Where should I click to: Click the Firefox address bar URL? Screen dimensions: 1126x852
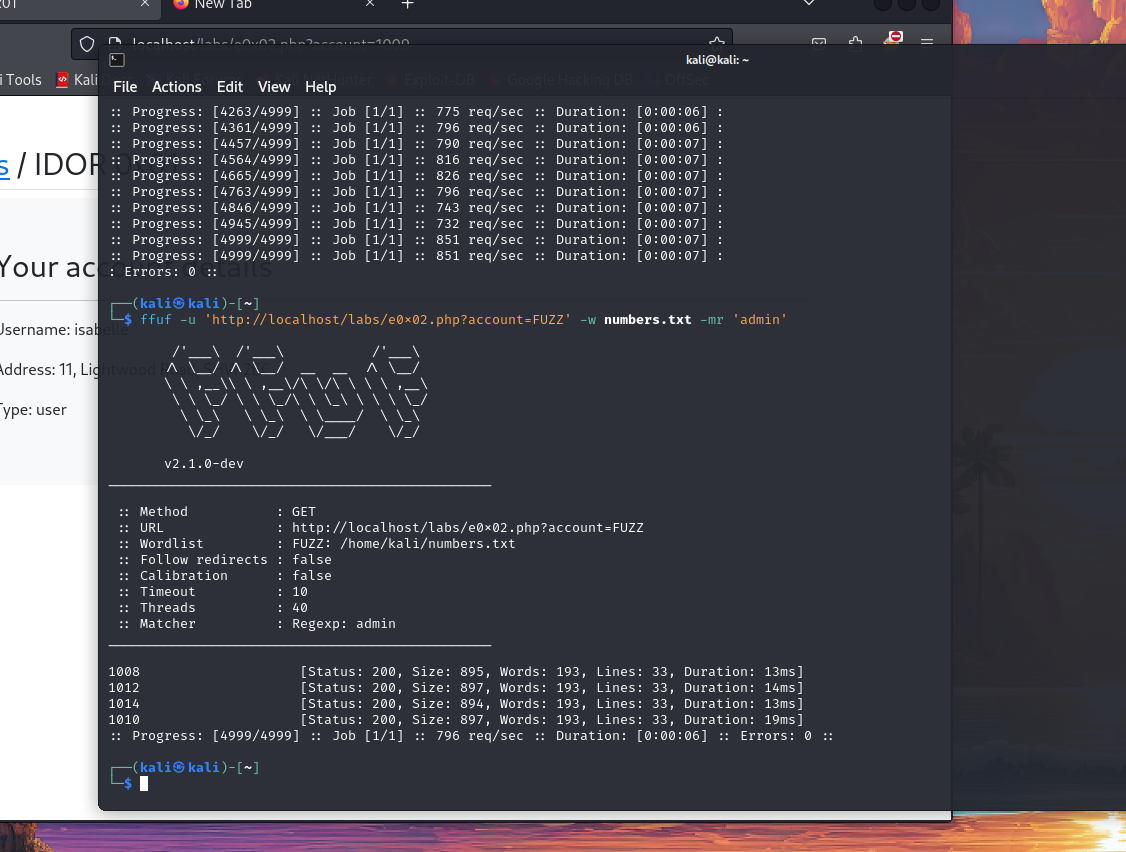(271, 43)
